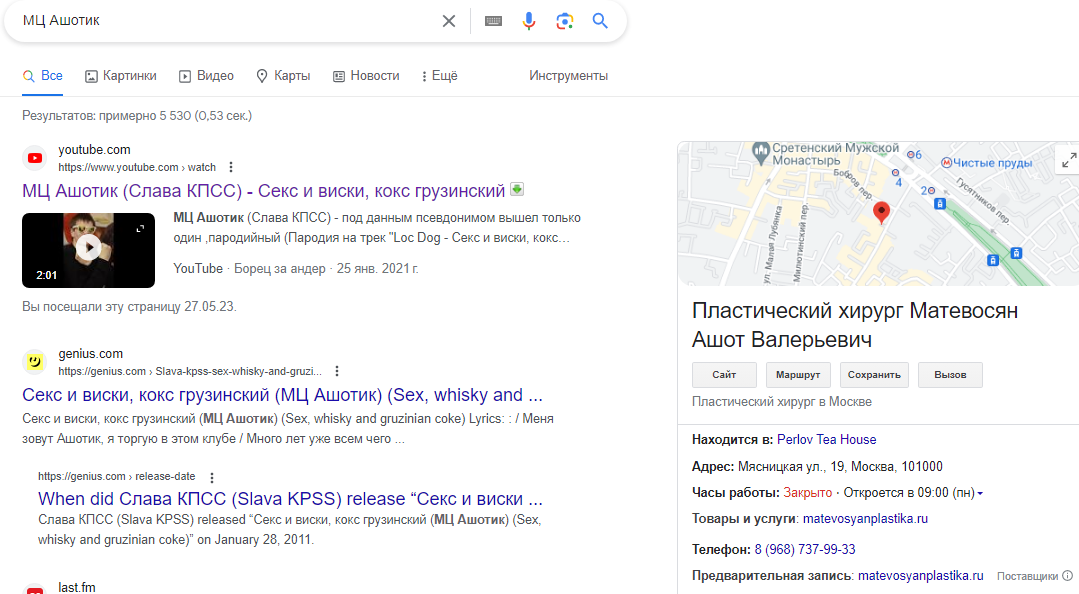Open the genius.com Секс и виски result
This screenshot has height=594, width=1079.
tap(282, 395)
